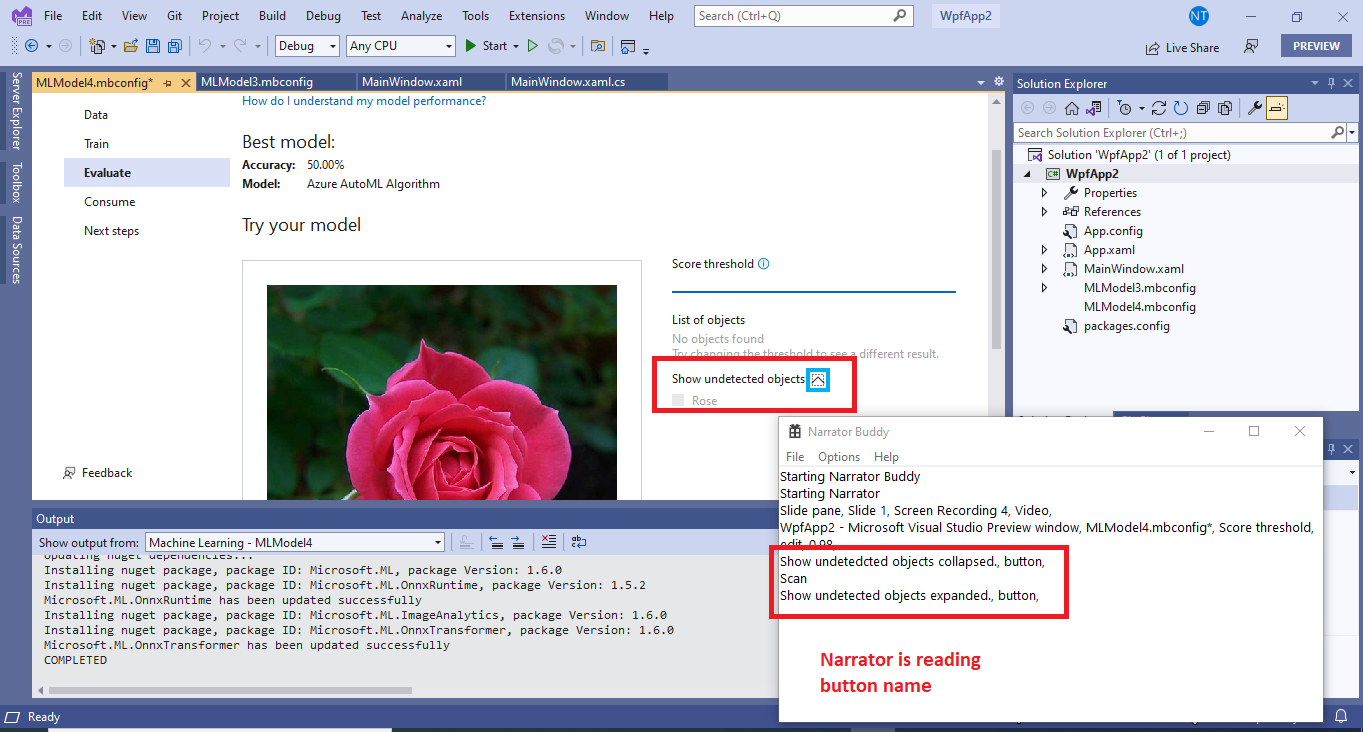Toggle auto-hide pin on Solution Explorer

pyautogui.click(x=1329, y=83)
